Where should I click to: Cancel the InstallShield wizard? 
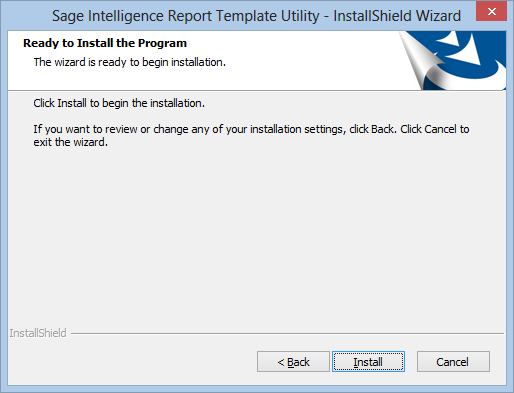453,361
